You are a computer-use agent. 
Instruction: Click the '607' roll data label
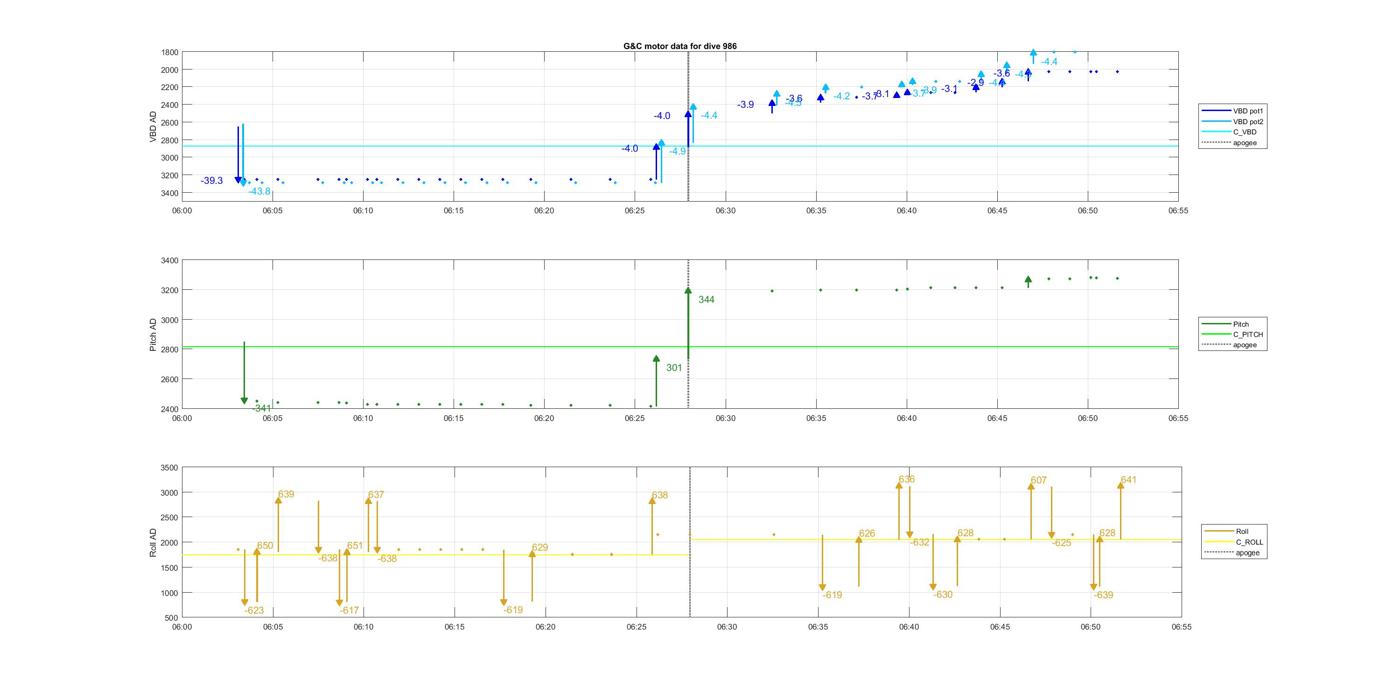coord(1039,480)
